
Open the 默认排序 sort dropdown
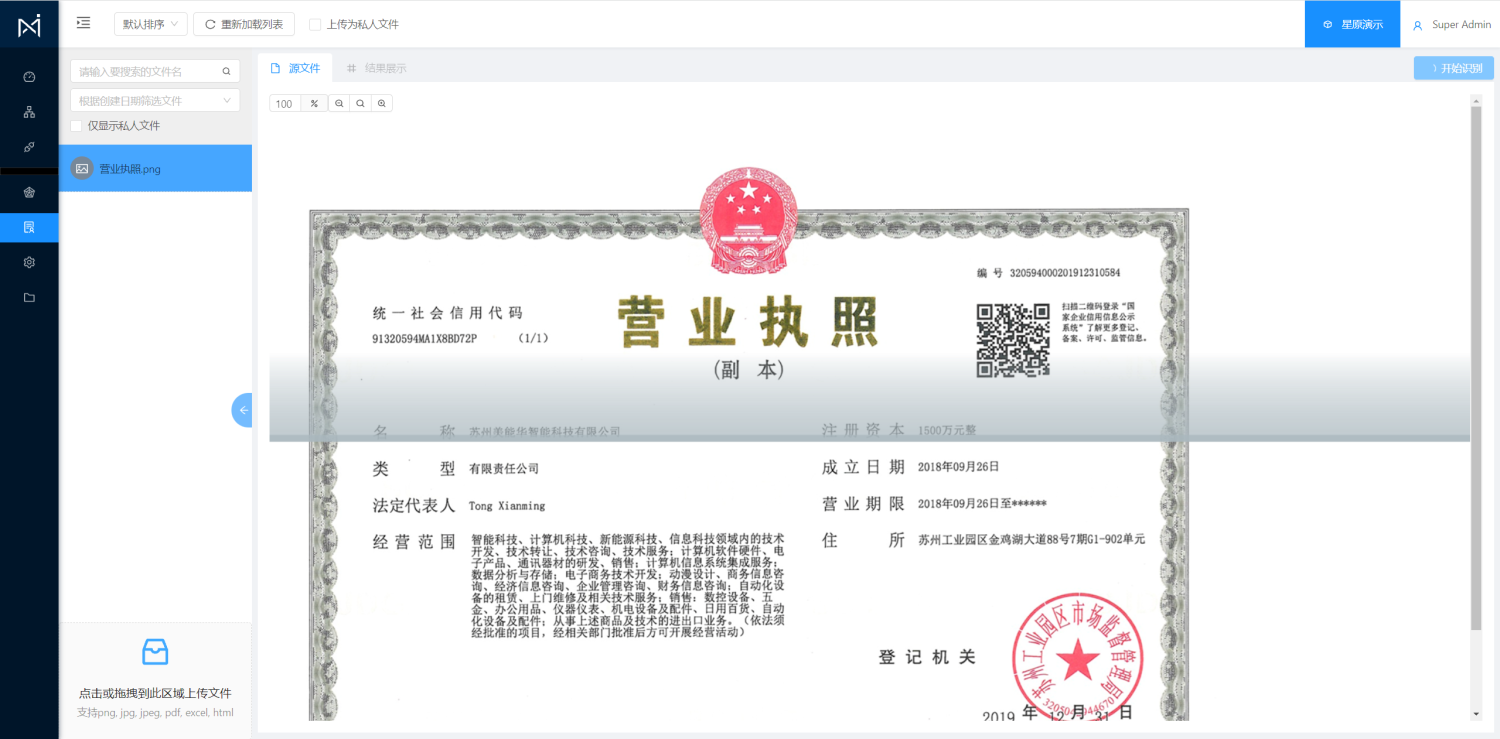click(150, 24)
